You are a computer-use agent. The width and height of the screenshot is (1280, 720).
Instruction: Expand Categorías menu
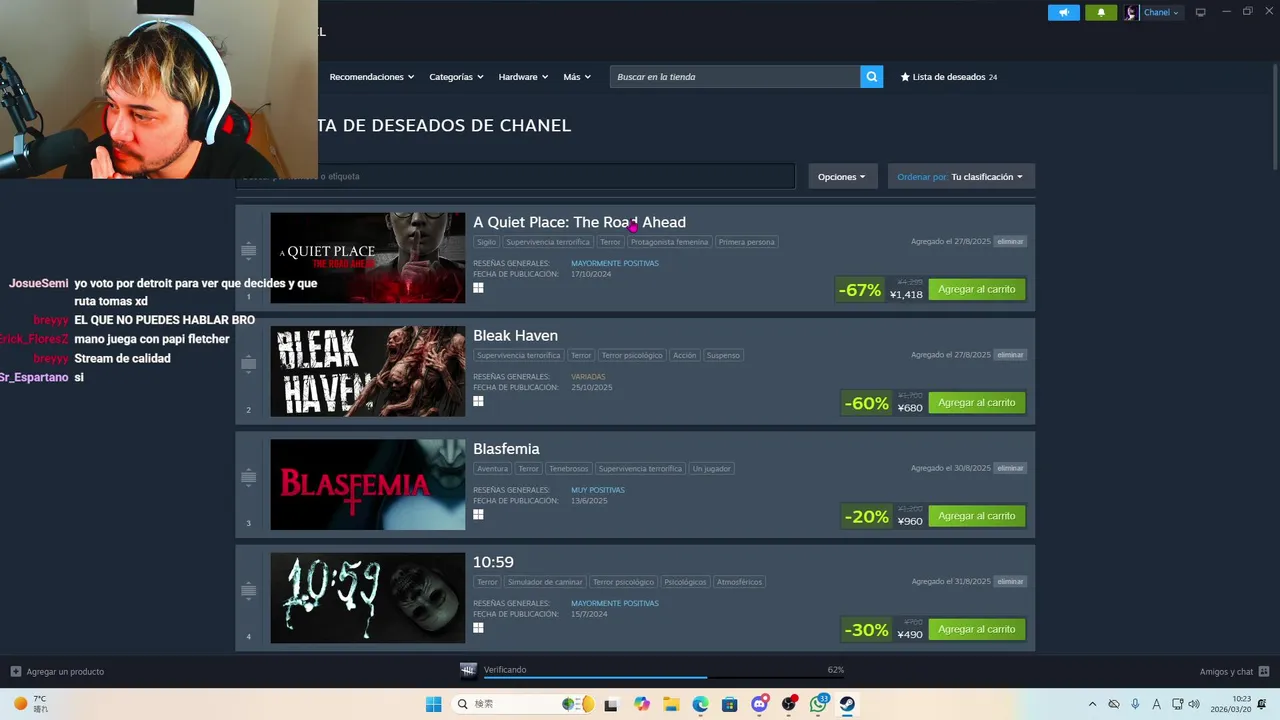click(x=456, y=77)
